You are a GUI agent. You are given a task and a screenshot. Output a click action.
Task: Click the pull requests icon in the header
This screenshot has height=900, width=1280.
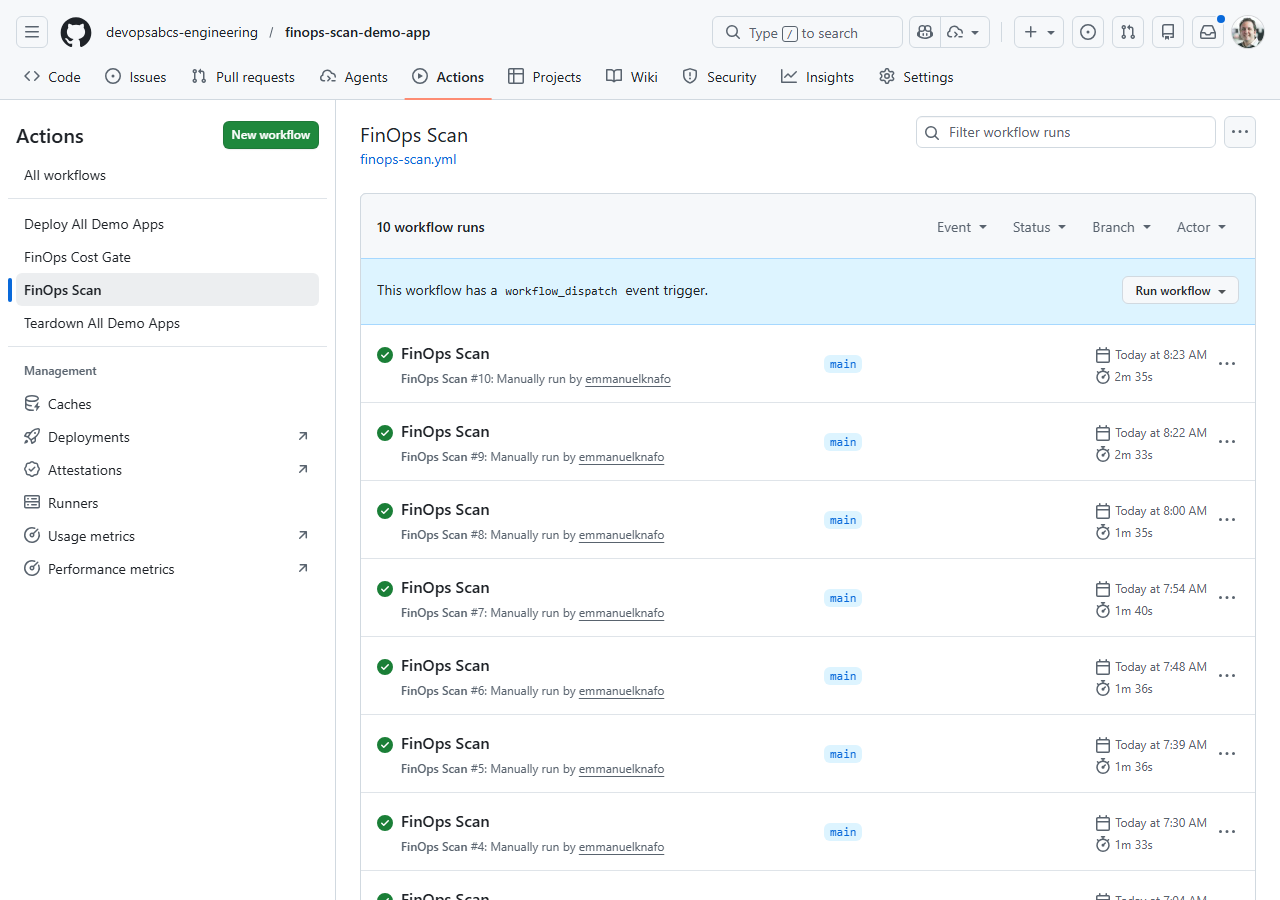coord(1127,31)
